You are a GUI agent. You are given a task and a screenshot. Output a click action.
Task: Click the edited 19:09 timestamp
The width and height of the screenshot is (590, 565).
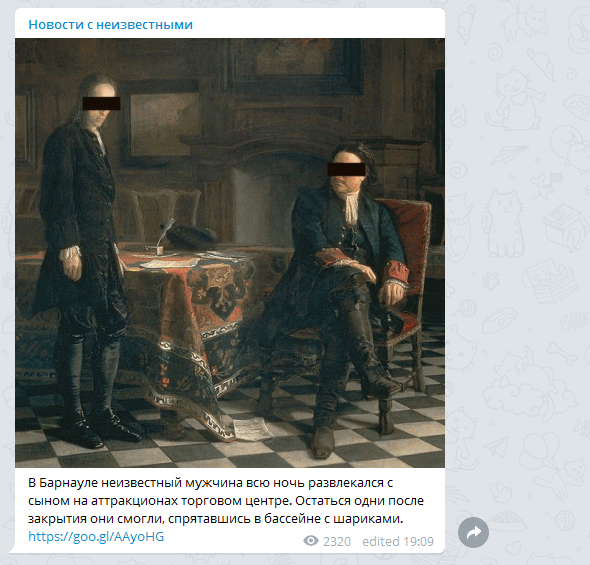click(398, 541)
